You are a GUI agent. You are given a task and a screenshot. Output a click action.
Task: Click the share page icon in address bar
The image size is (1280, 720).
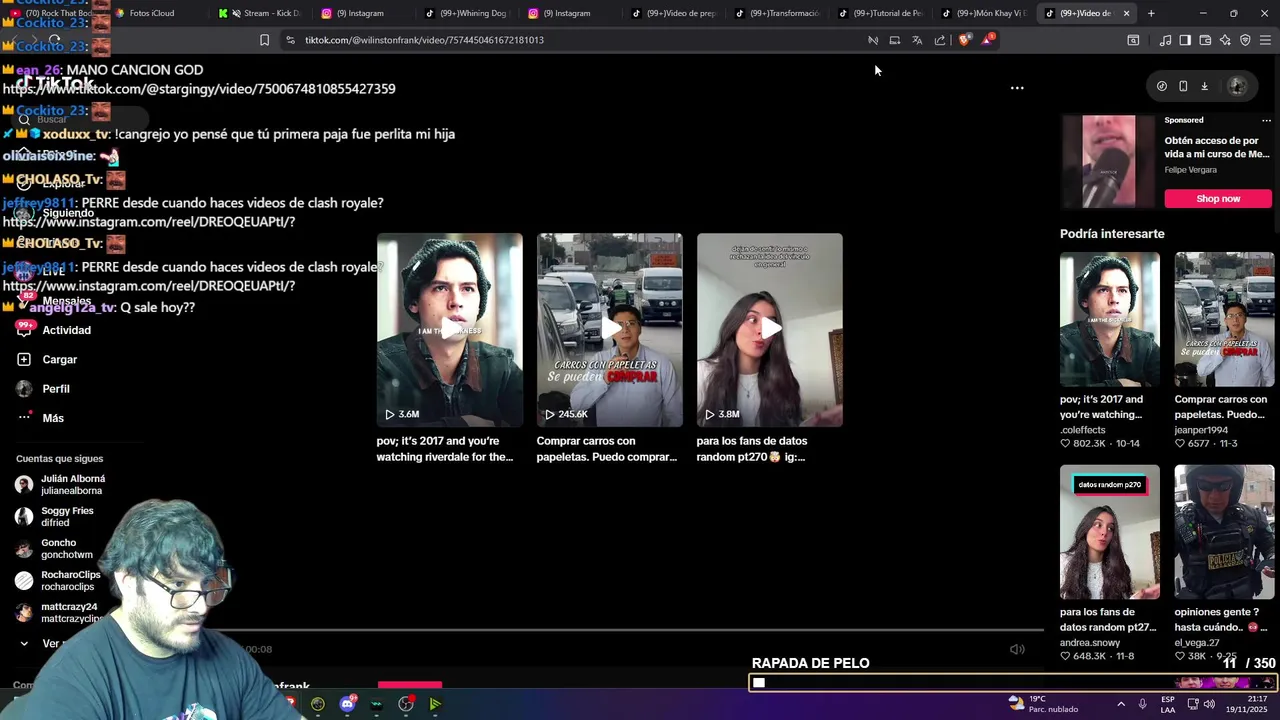[940, 40]
